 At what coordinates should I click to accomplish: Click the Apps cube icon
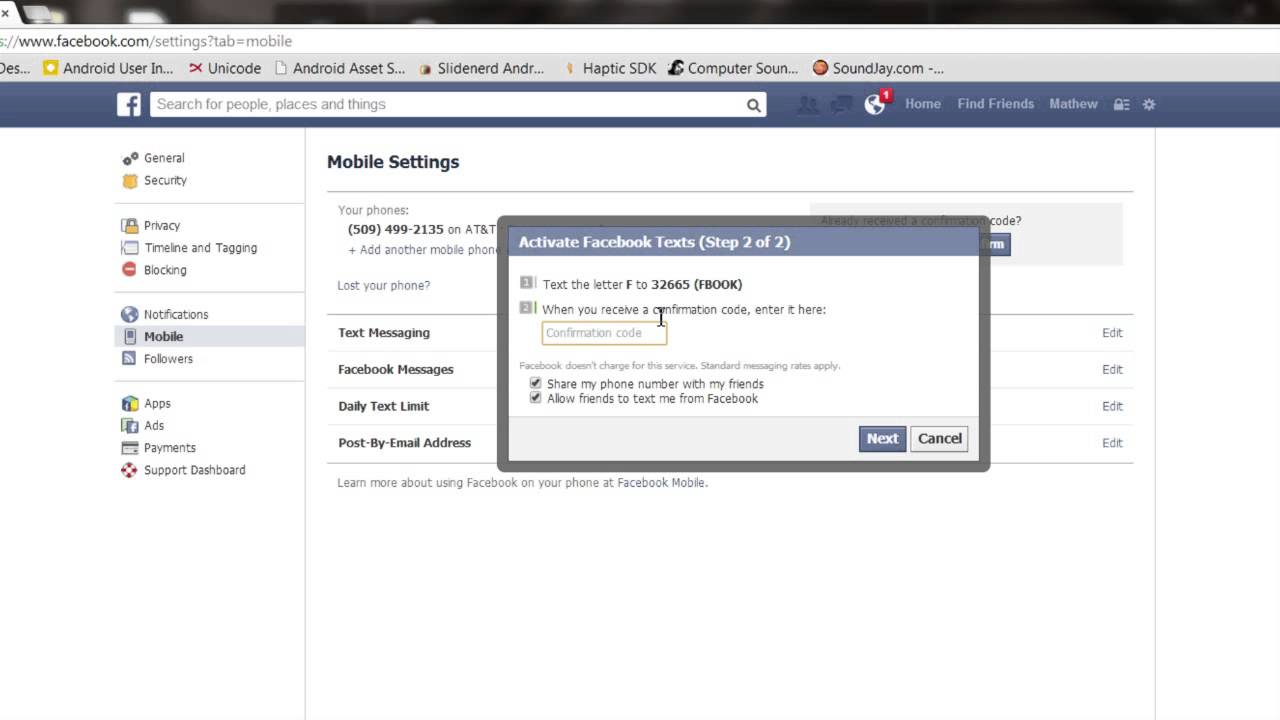pyautogui.click(x=130, y=403)
